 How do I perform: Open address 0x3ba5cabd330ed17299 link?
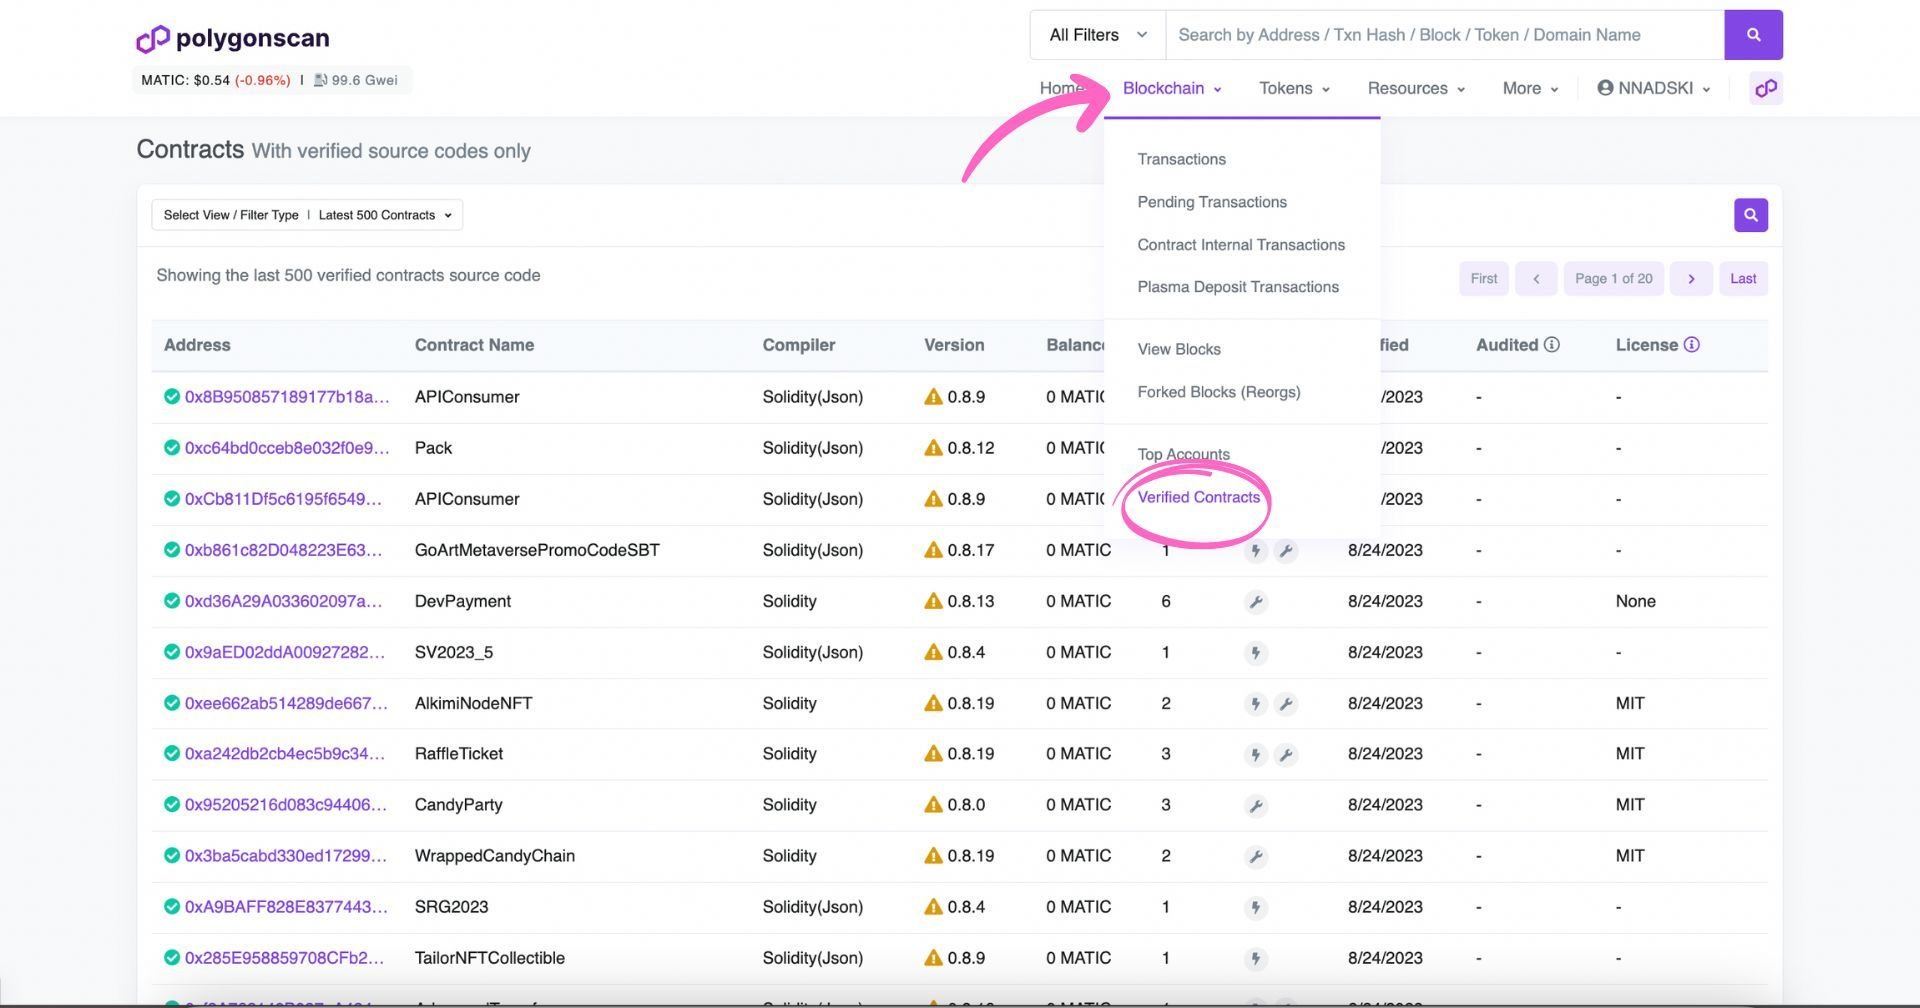click(x=285, y=856)
